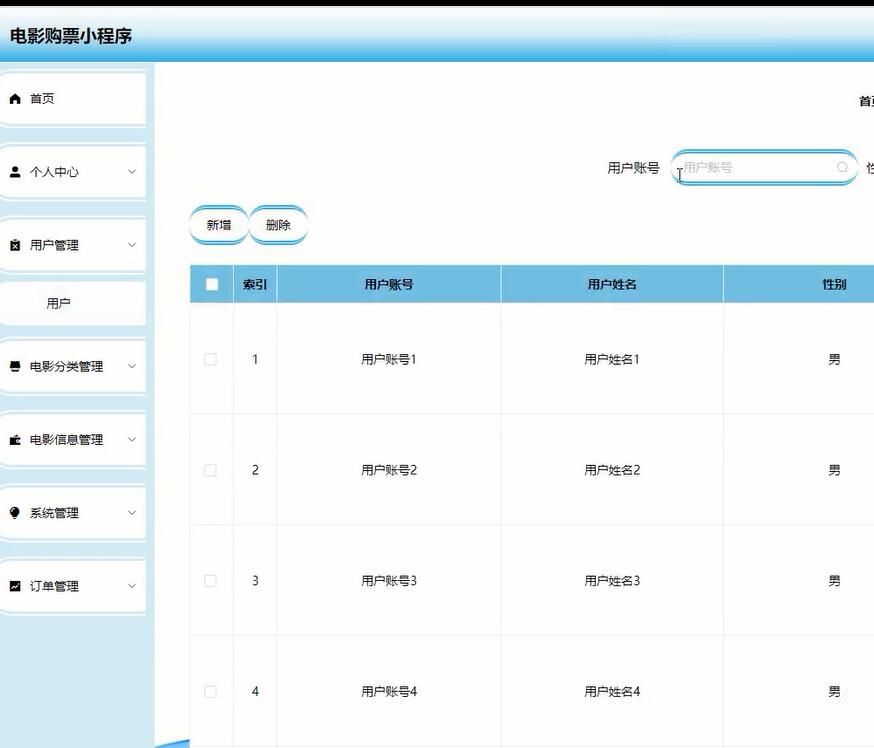Toggle the select-all checkbox in table header
This screenshot has width=874, height=748.
[212, 284]
